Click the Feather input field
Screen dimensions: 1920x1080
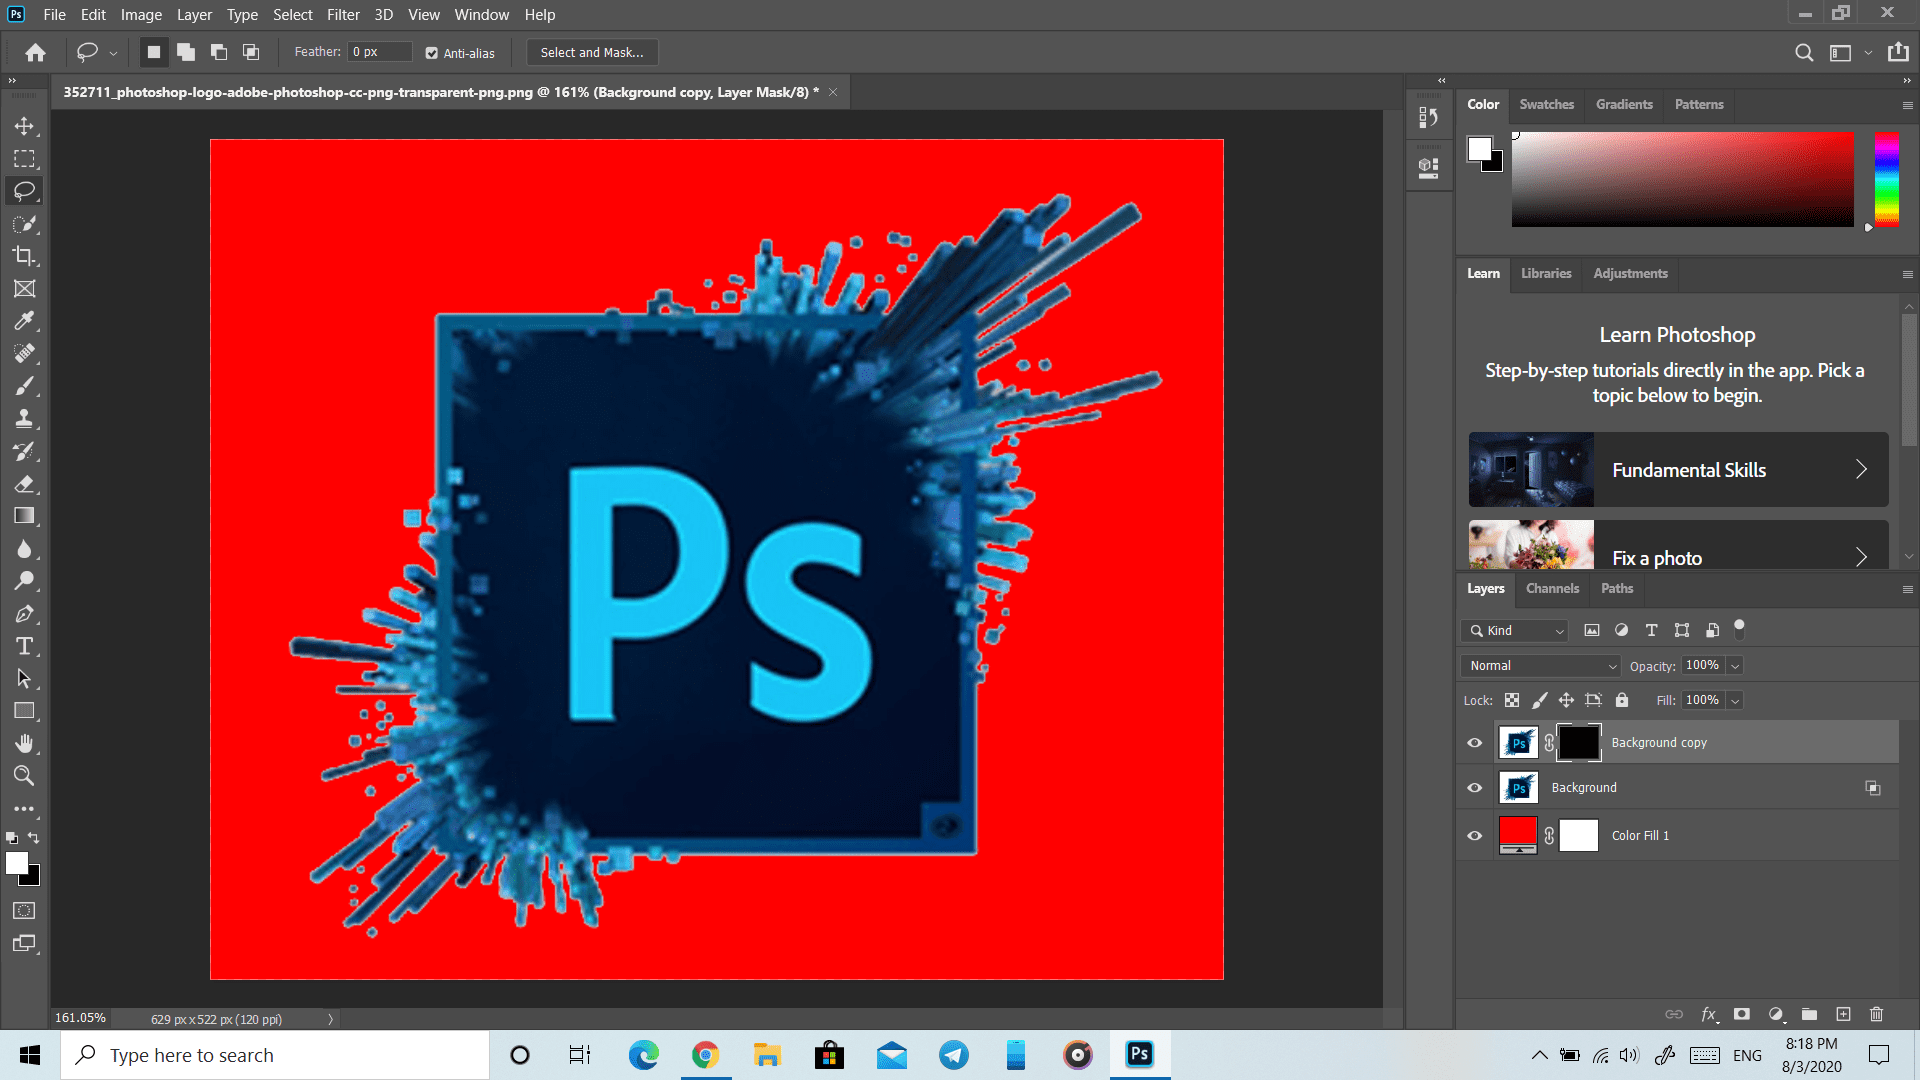point(380,52)
